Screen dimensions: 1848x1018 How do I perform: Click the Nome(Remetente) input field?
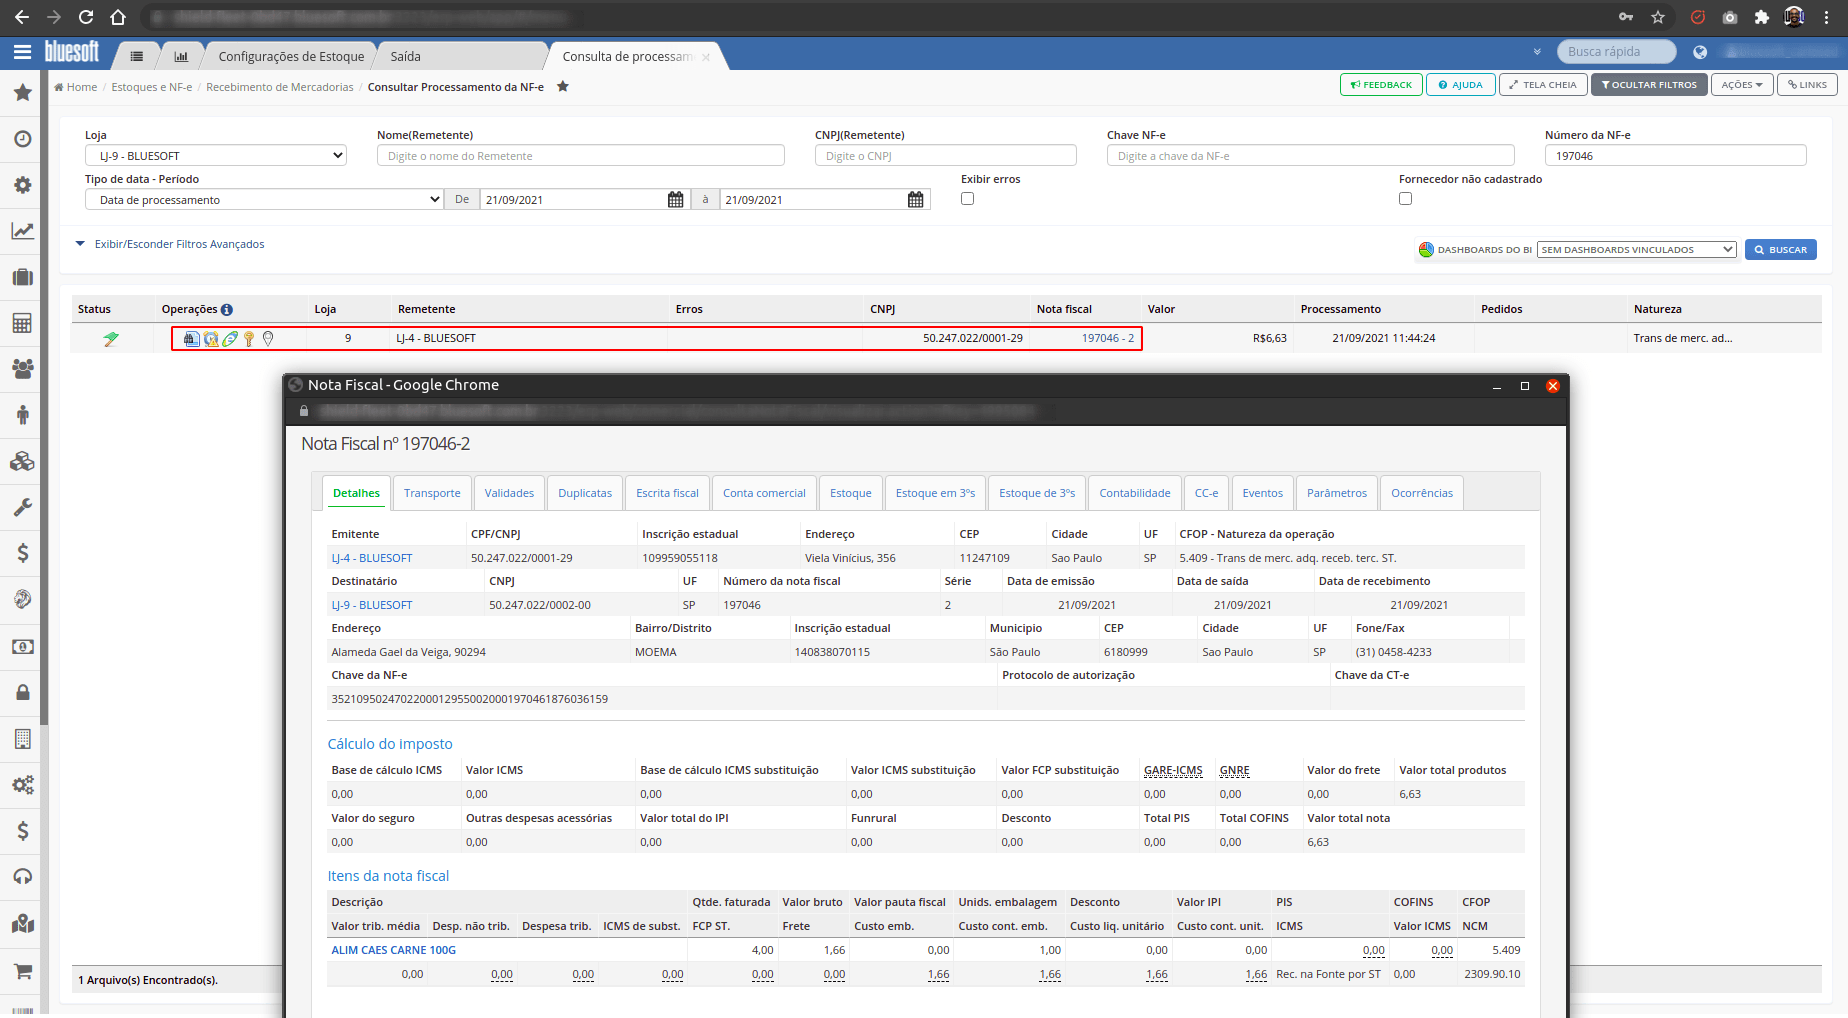581,156
